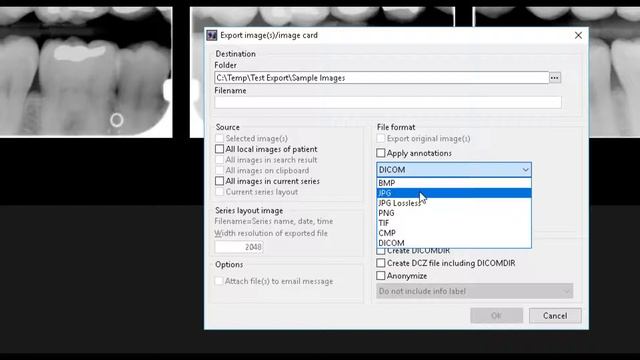Close the Export image dialog

[578, 36]
